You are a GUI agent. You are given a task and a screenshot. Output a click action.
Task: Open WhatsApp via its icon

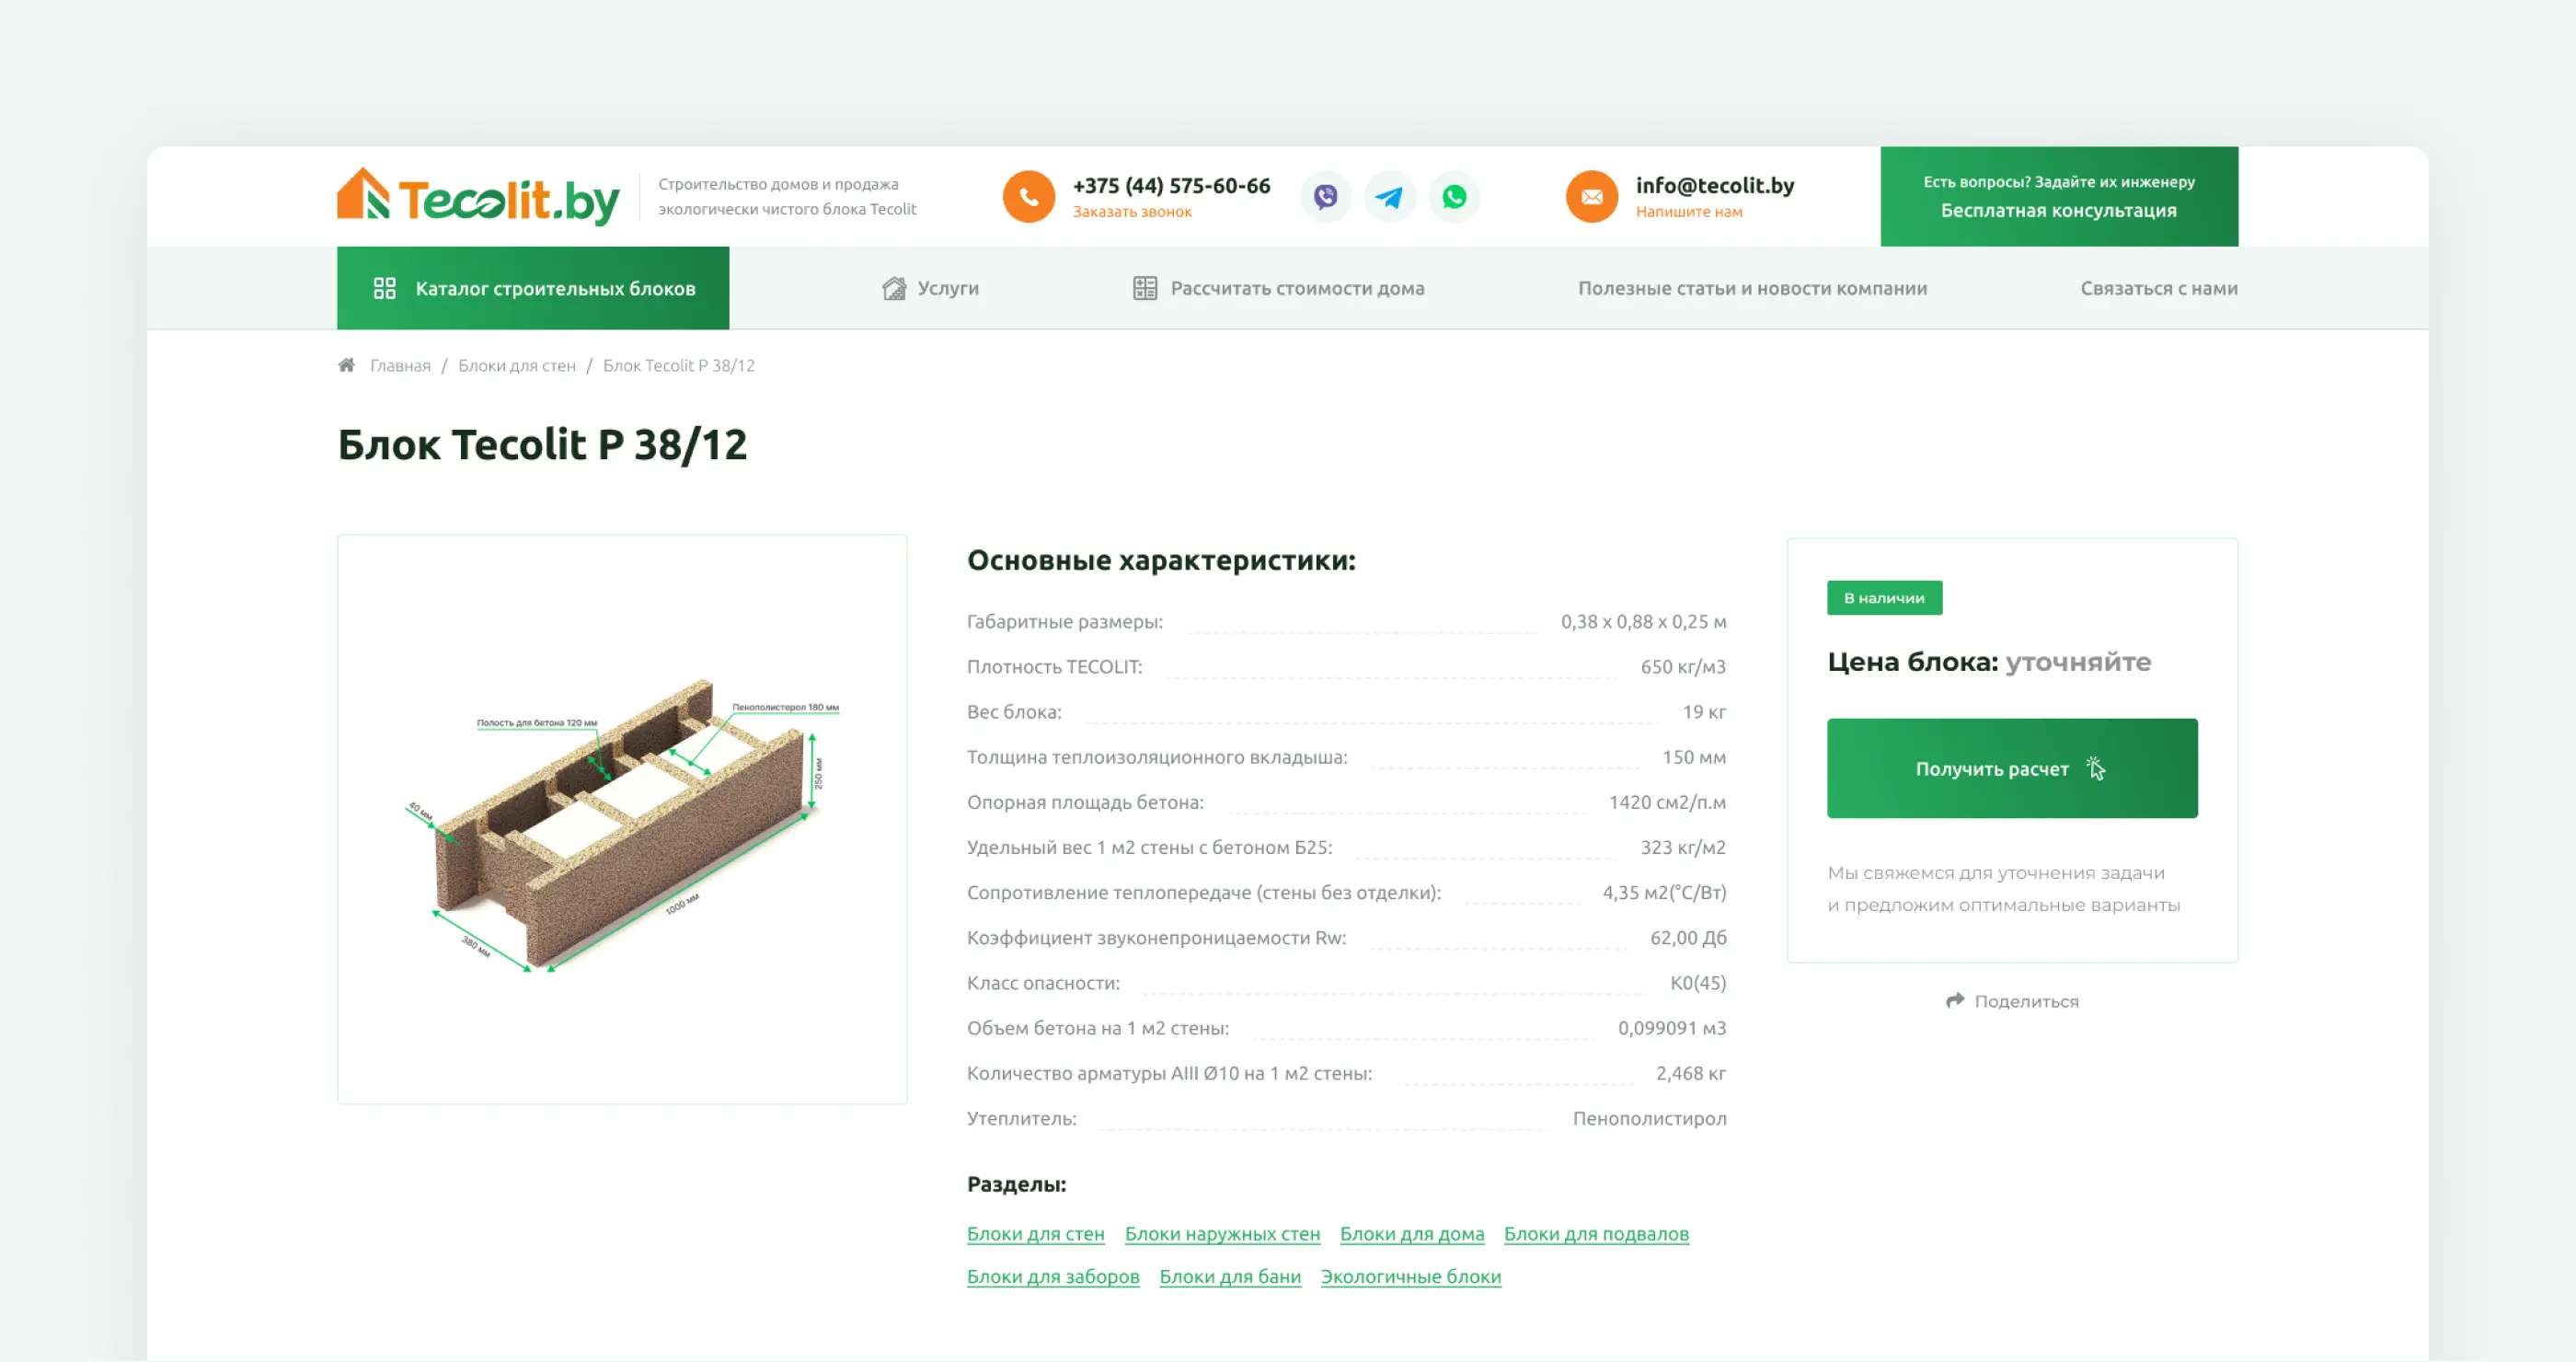point(1455,196)
